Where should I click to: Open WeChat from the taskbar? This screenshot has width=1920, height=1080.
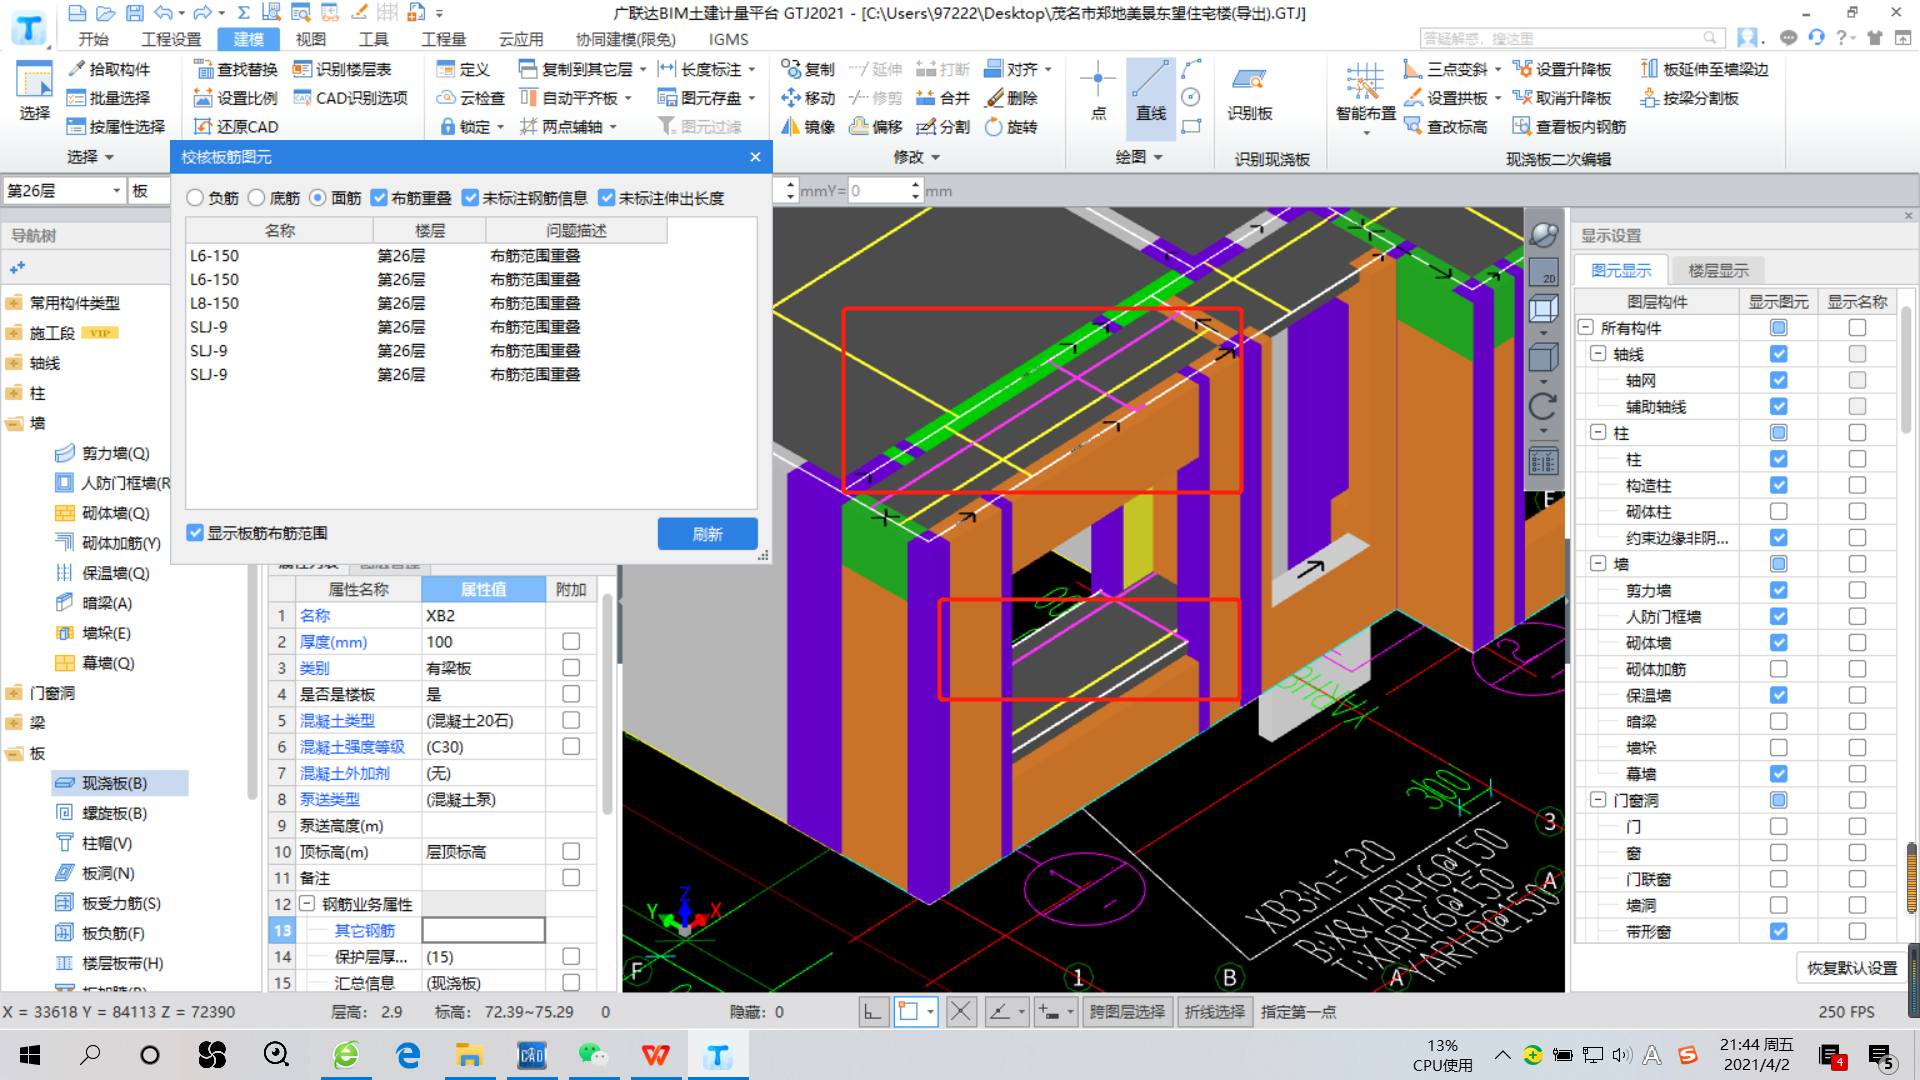[x=594, y=1055]
